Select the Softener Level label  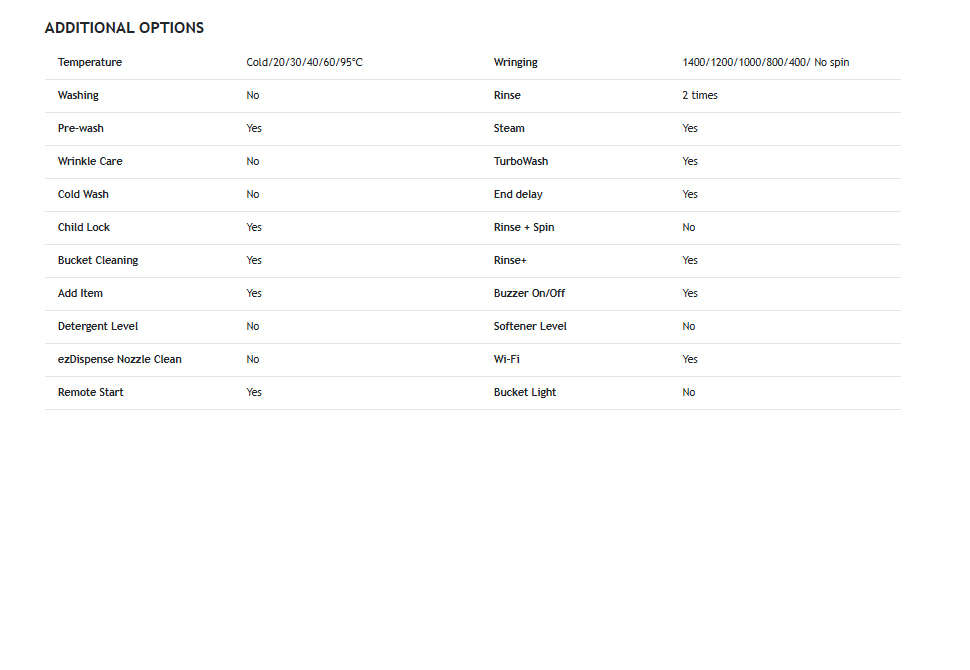[x=530, y=327]
